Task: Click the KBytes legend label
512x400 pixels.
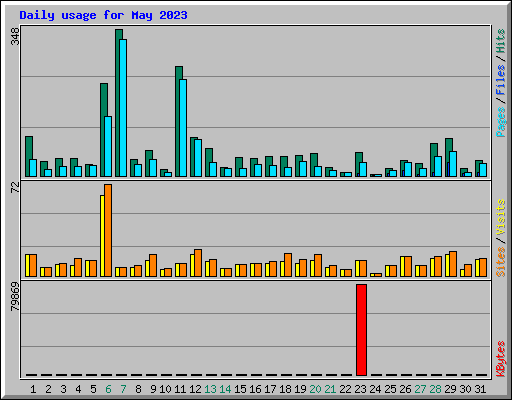Action: (x=500, y=359)
